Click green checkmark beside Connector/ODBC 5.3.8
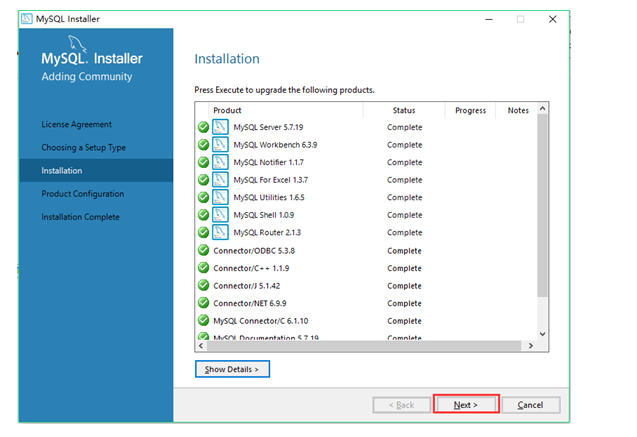The width and height of the screenshot is (637, 437). (203, 250)
